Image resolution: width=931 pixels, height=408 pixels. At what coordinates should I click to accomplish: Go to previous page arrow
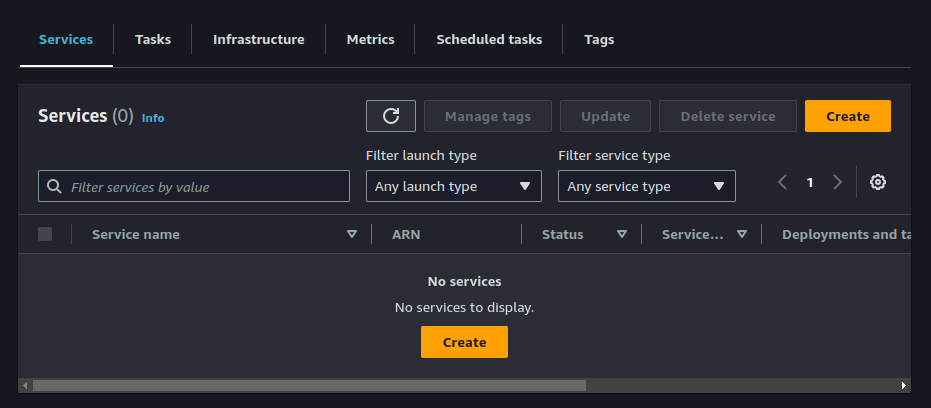(782, 182)
